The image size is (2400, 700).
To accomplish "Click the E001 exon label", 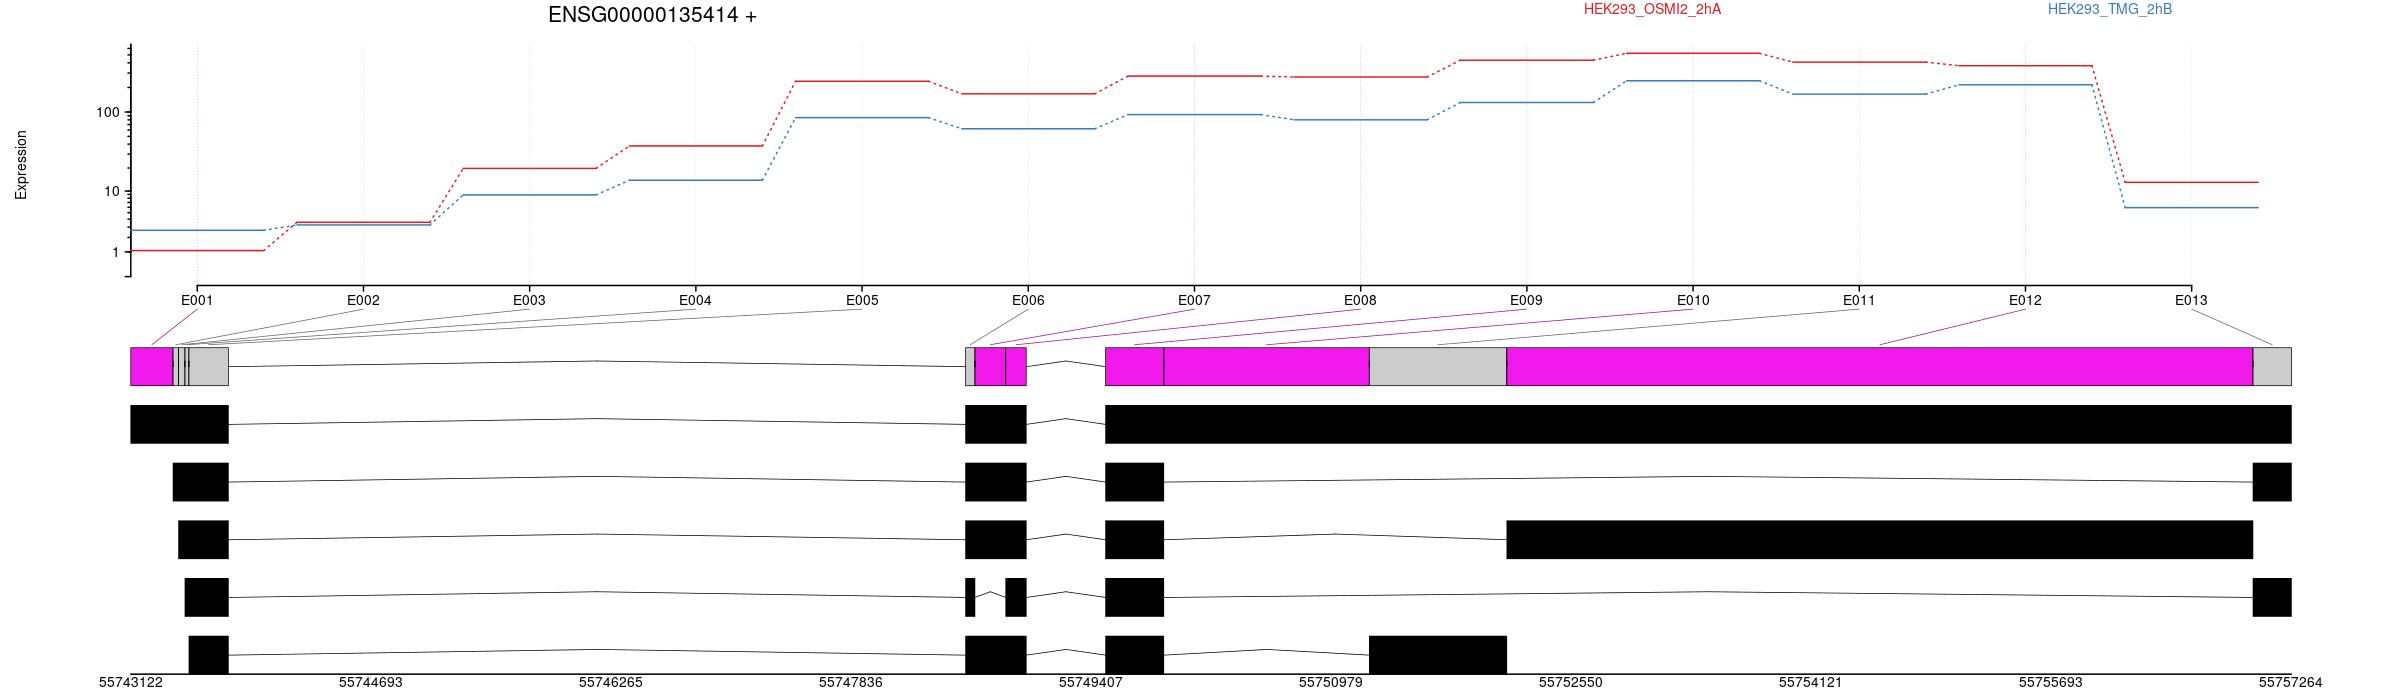I will coord(197,300).
